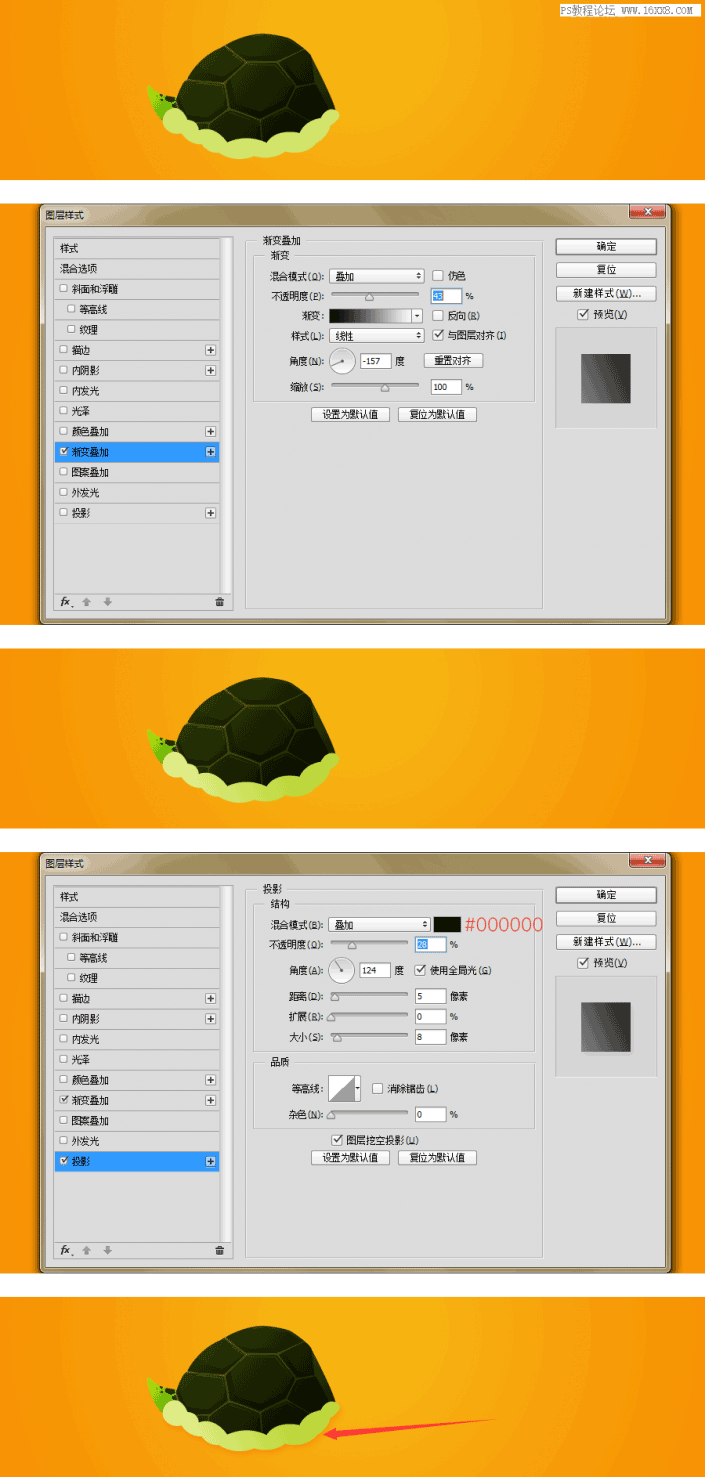Click 新建样式 in the 渐变叠加 dialog

606,294
